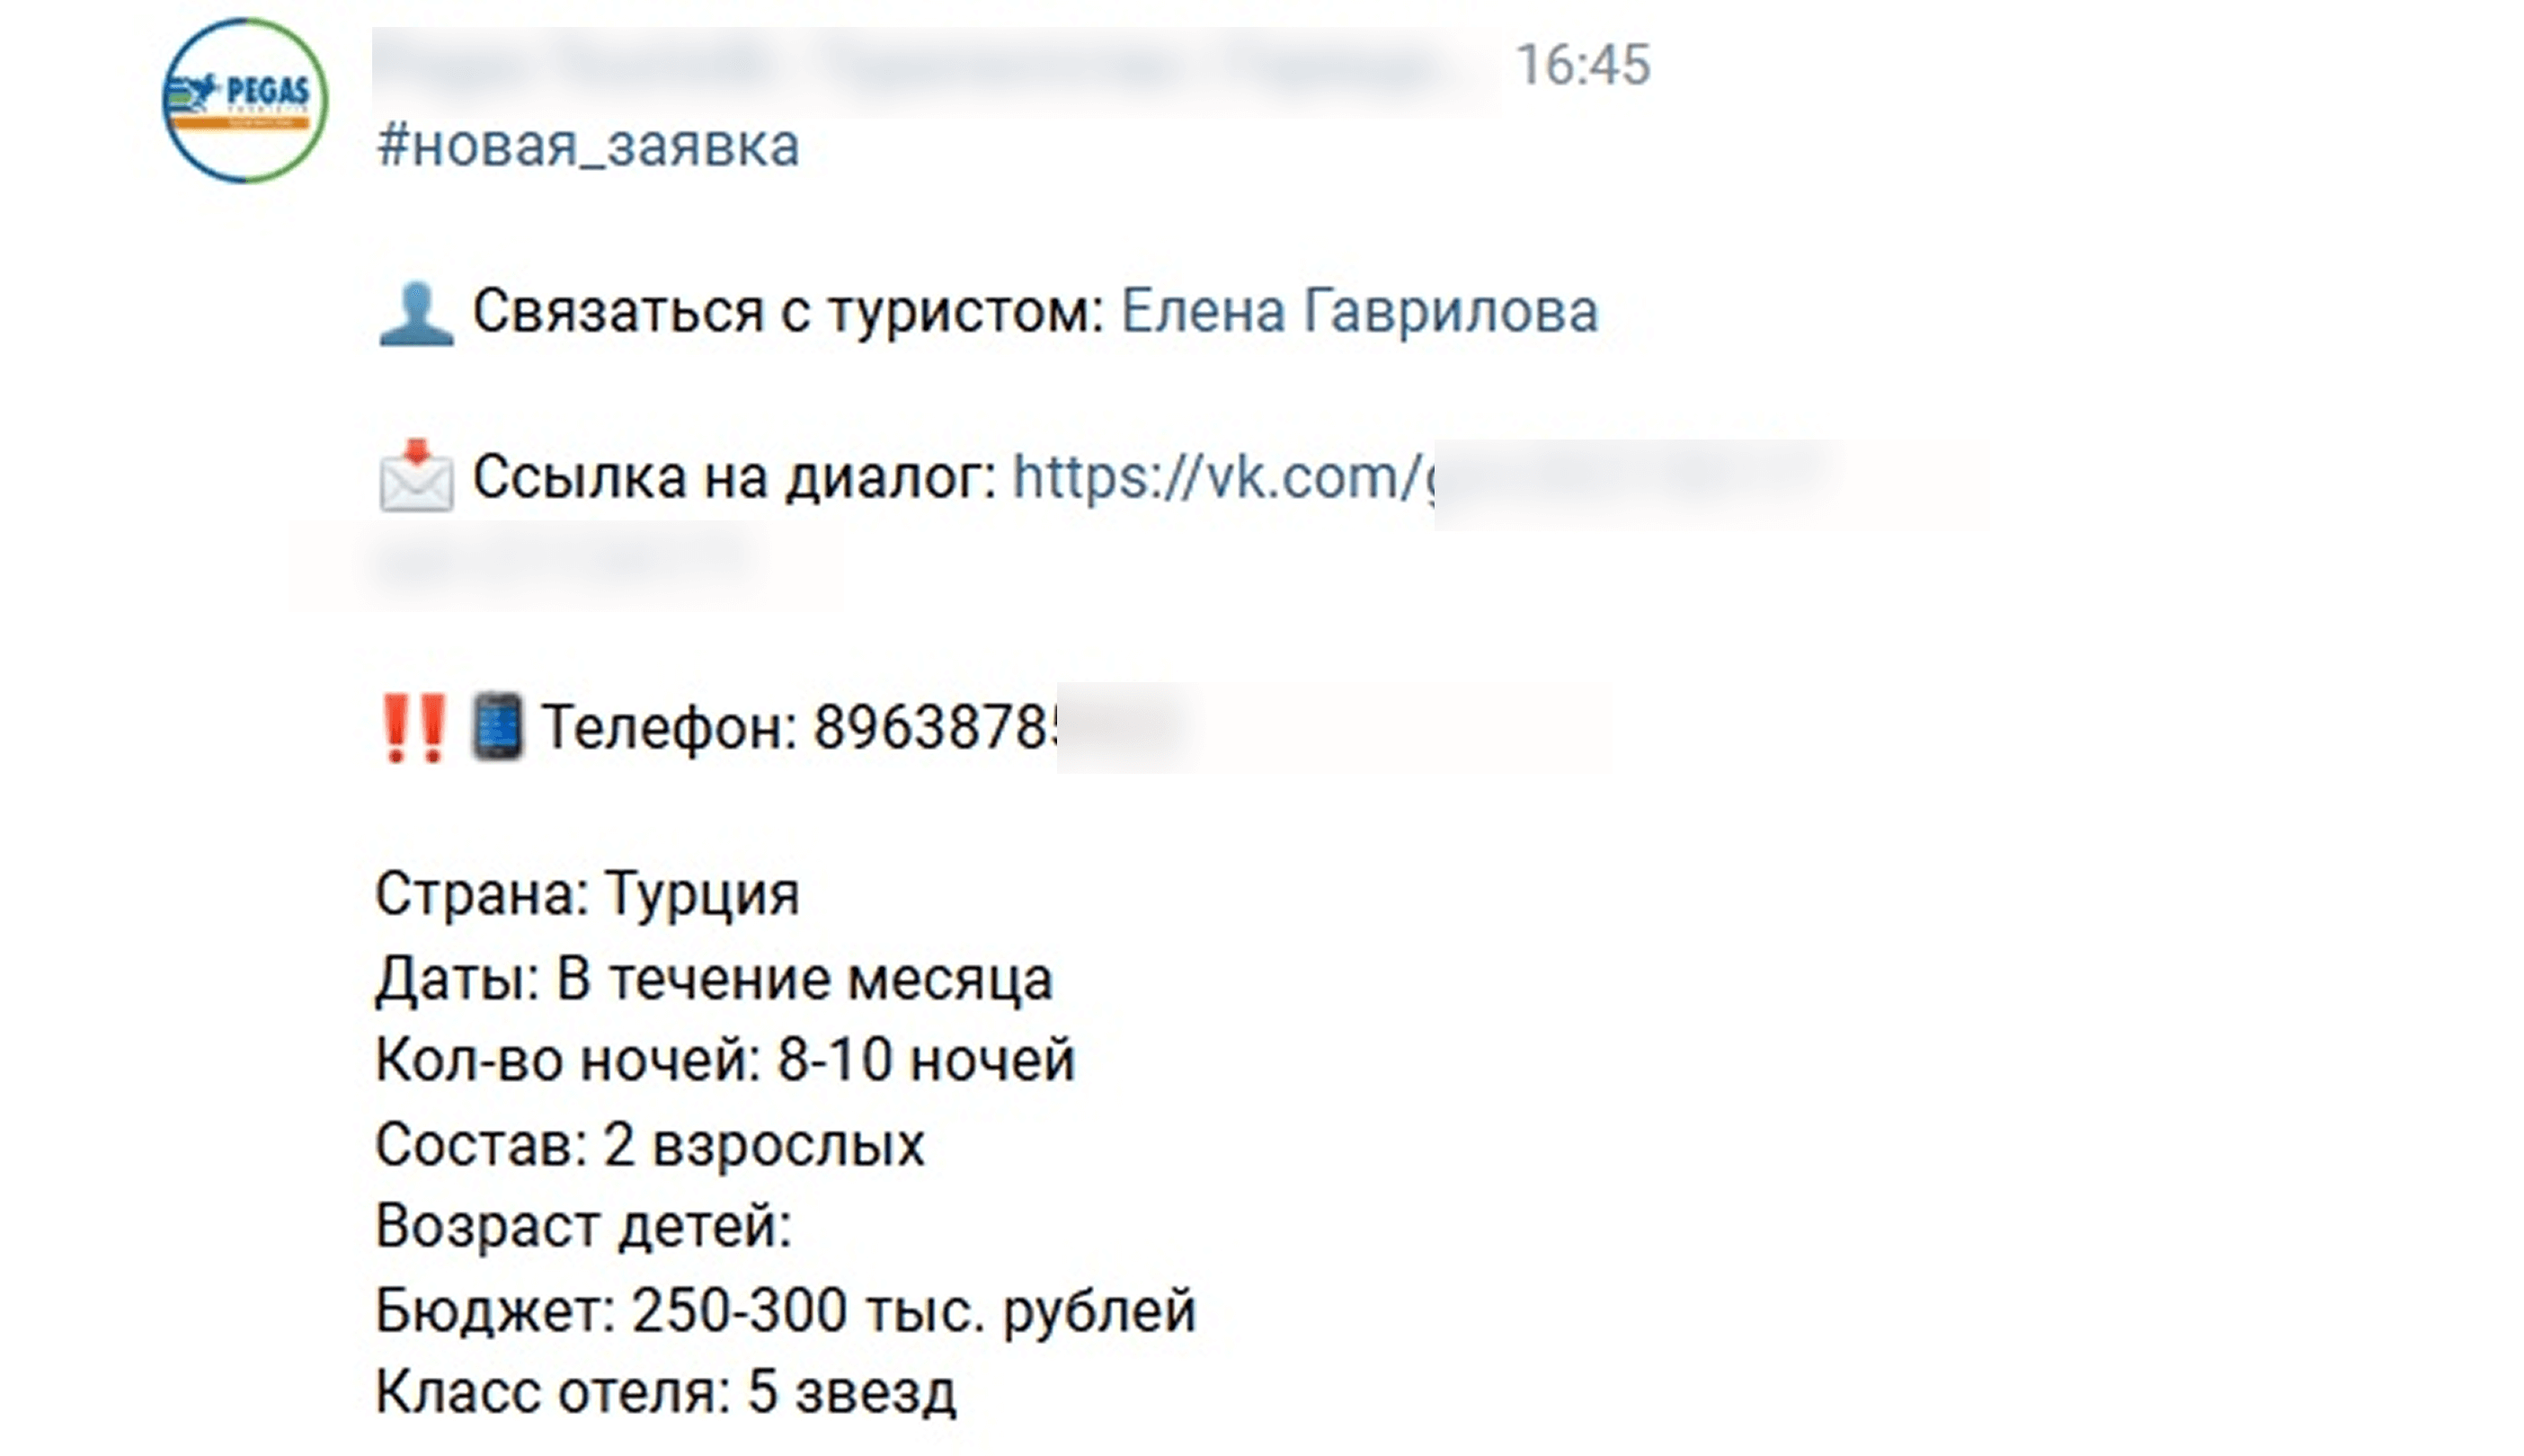Select the Страна: Турция line
Viewport: 2524px width, 1456px height.
tap(588, 894)
